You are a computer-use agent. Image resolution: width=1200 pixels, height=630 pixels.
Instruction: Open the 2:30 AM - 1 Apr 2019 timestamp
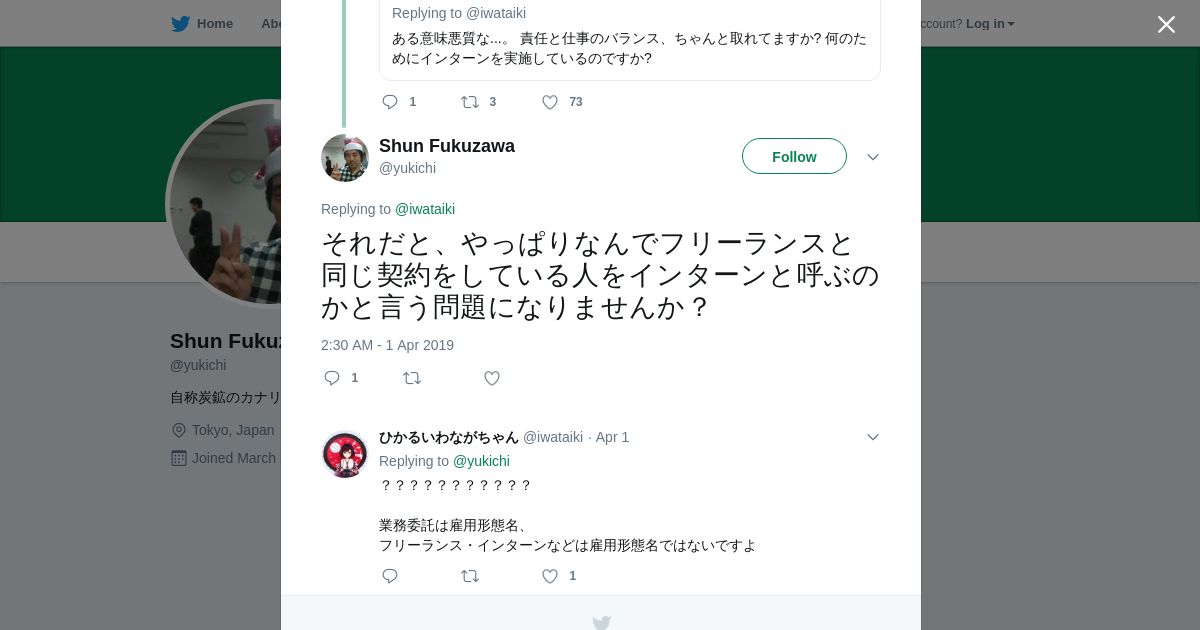387,345
